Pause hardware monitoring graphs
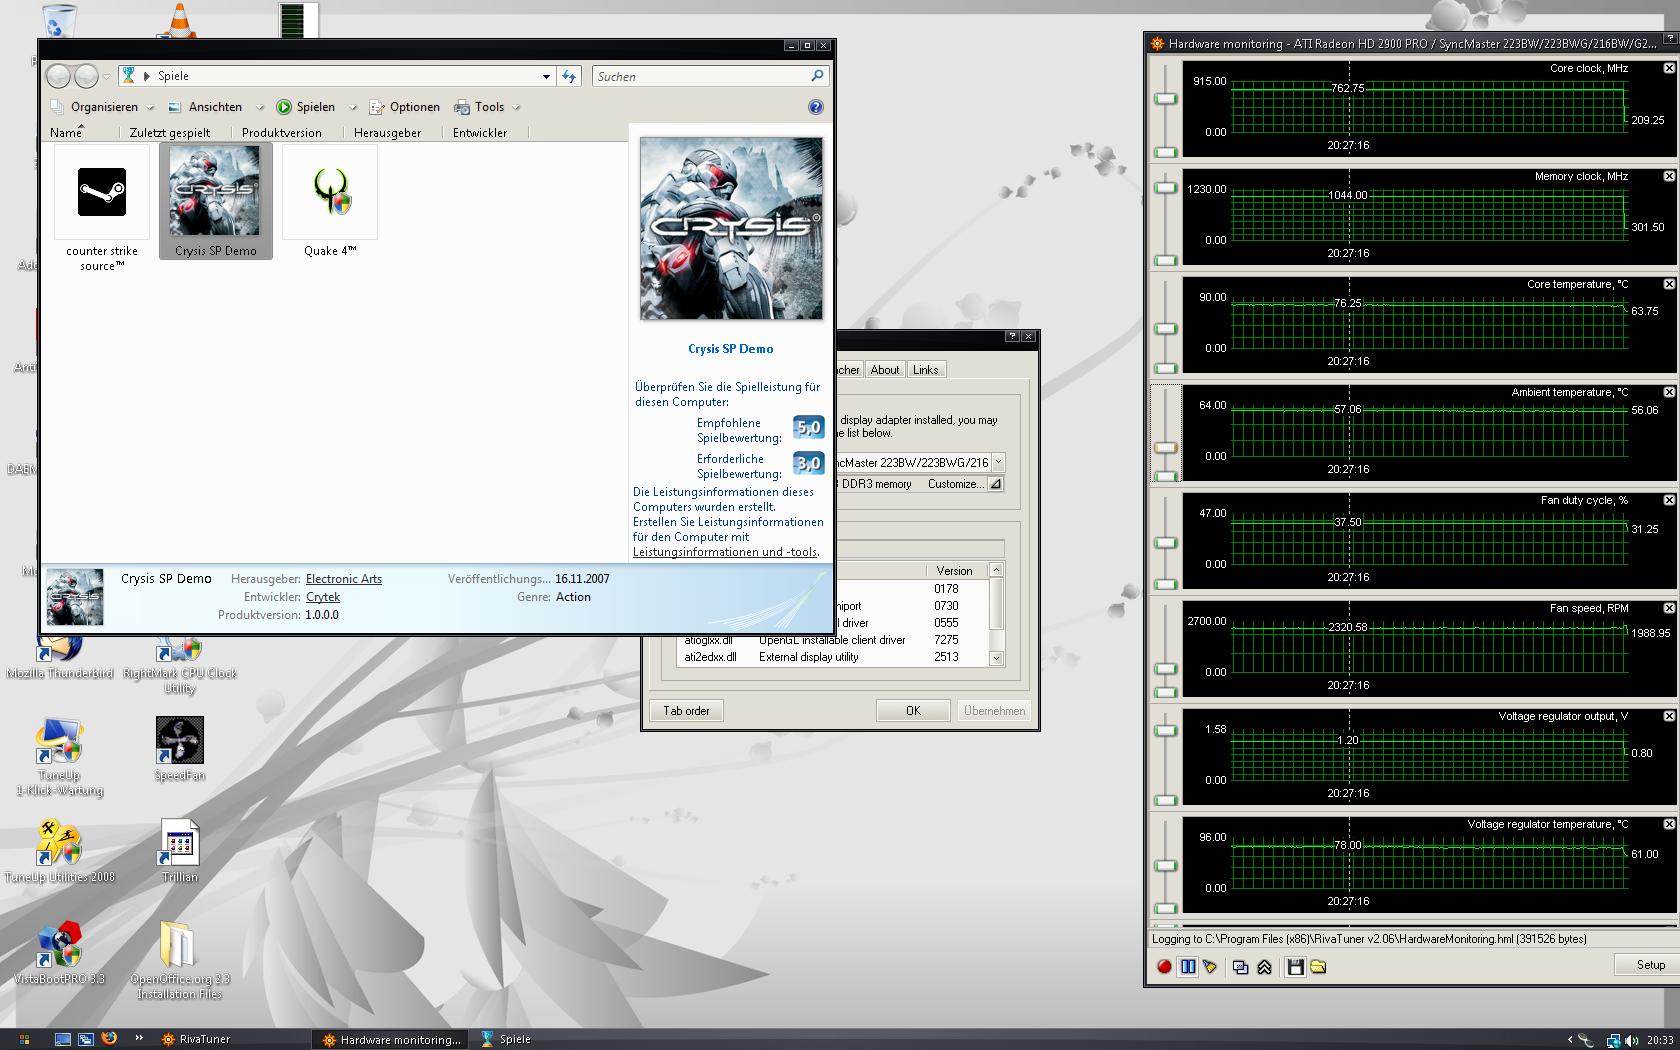The image size is (1680, 1050). (x=1187, y=966)
